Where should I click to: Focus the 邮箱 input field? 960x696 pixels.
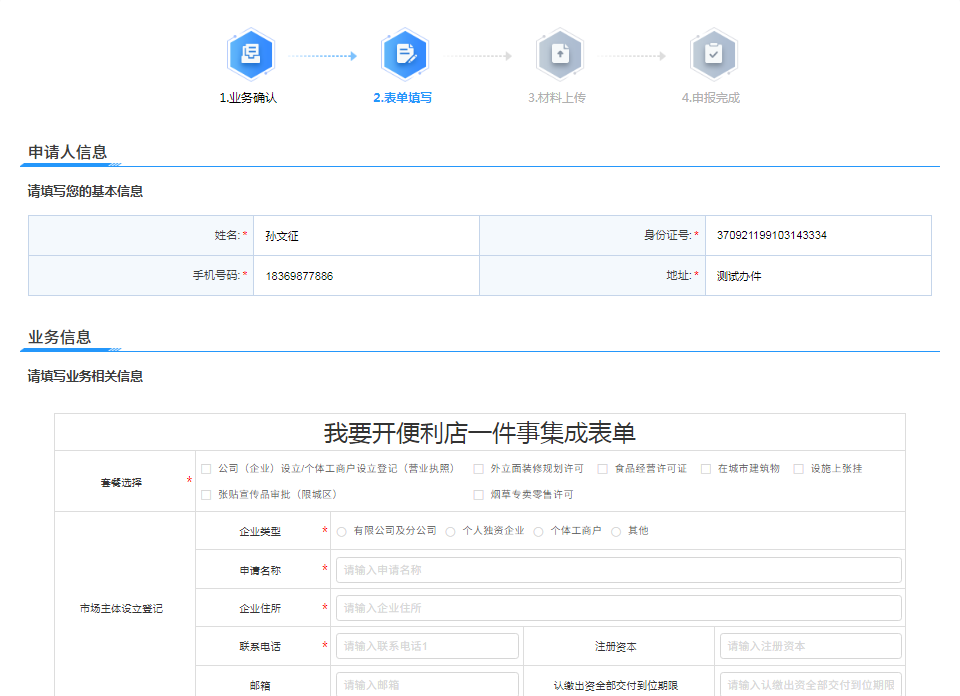[427, 685]
